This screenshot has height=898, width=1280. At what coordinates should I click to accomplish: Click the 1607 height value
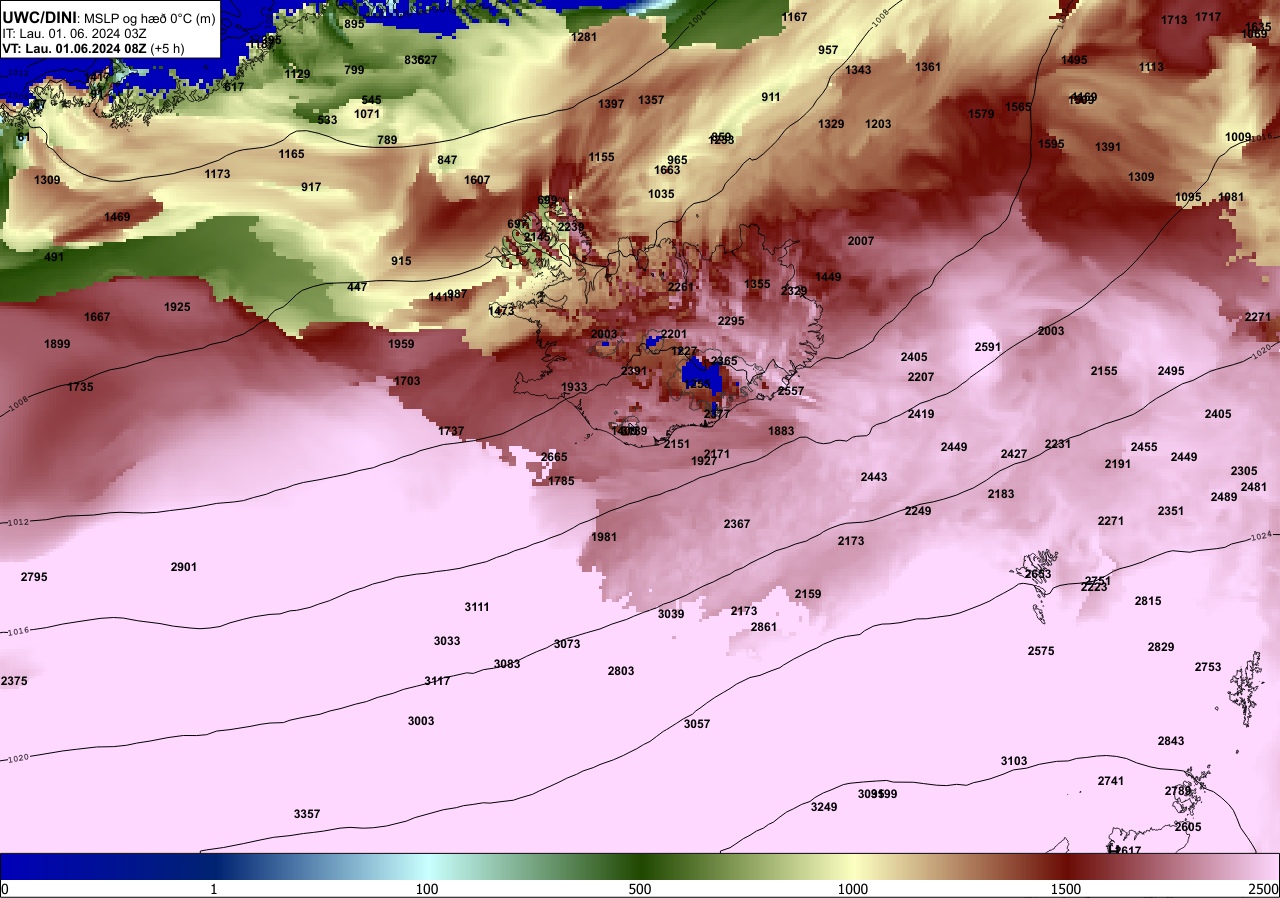[x=477, y=180]
